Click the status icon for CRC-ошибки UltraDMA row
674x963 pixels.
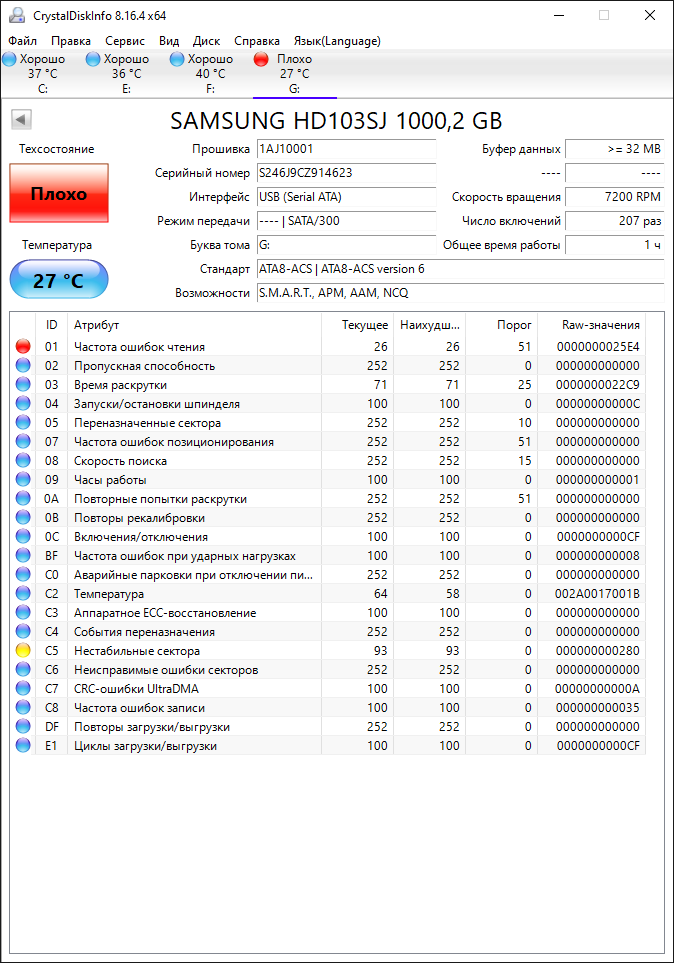23,688
